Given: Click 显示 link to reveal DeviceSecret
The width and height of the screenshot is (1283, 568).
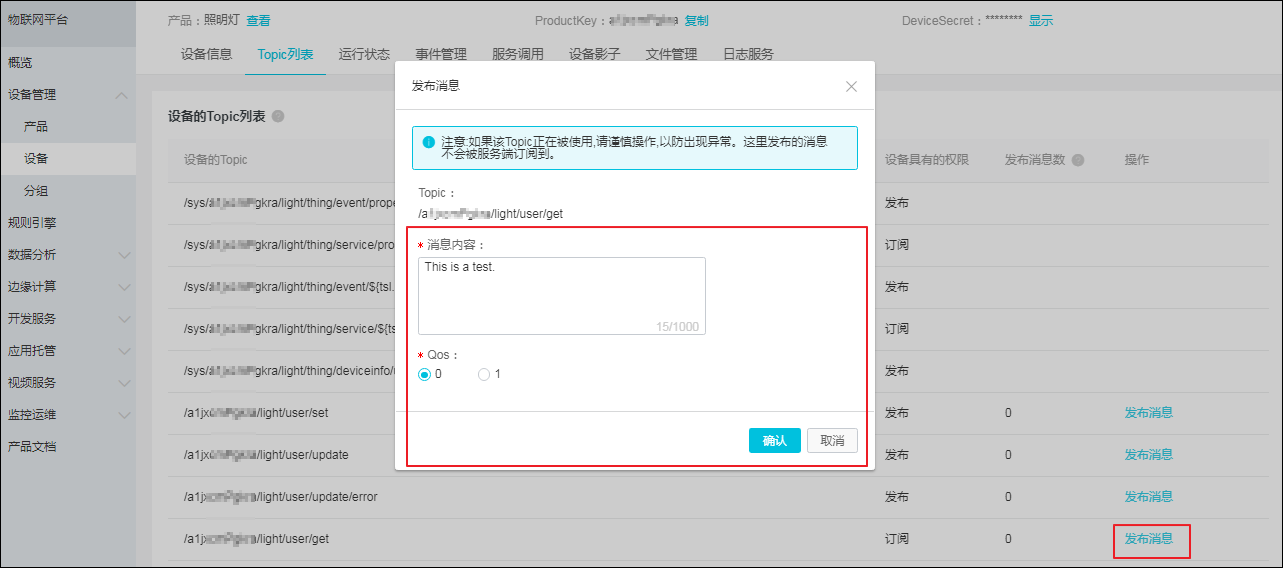Looking at the screenshot, I should tap(1040, 21).
